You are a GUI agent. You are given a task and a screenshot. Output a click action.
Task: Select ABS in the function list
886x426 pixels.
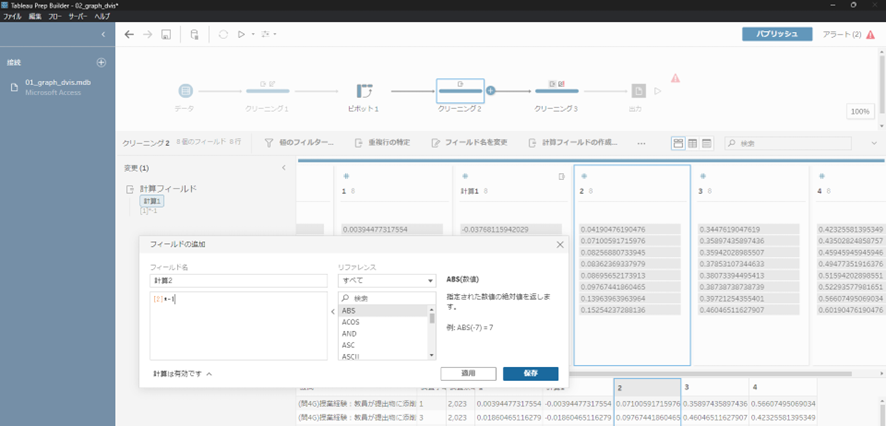(x=383, y=311)
